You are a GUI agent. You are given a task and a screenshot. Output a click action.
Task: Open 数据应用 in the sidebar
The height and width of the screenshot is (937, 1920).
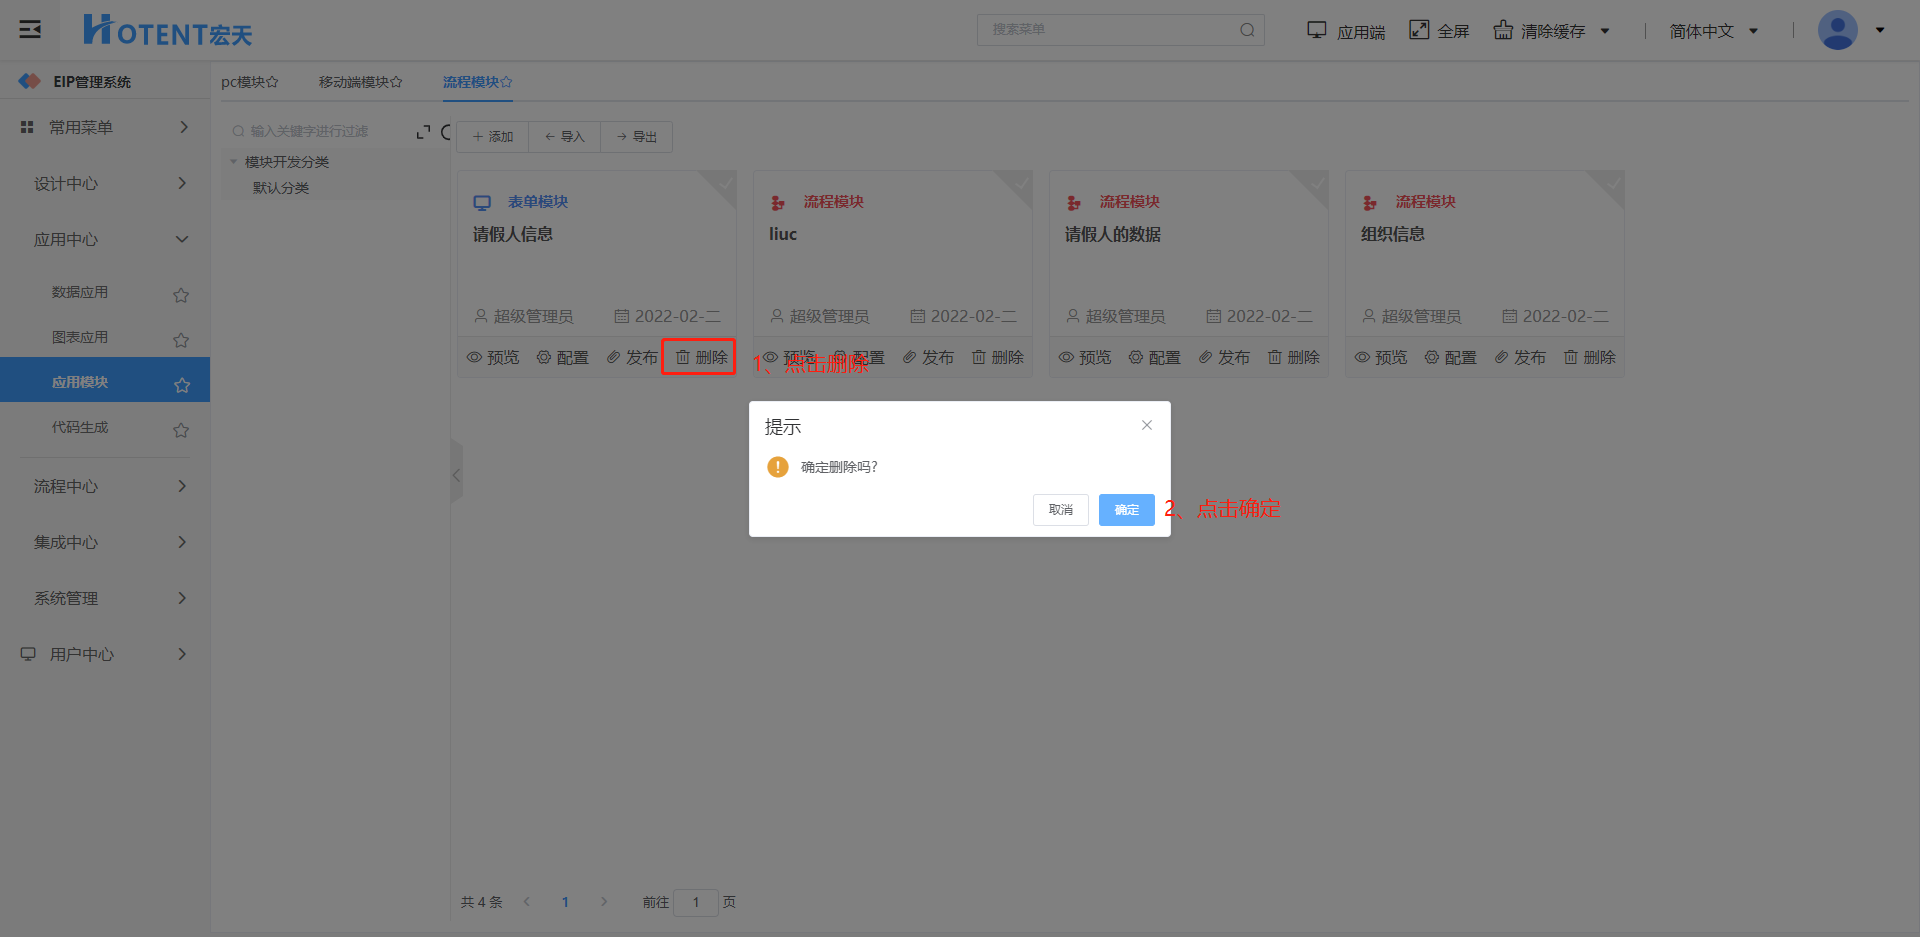coord(80,292)
